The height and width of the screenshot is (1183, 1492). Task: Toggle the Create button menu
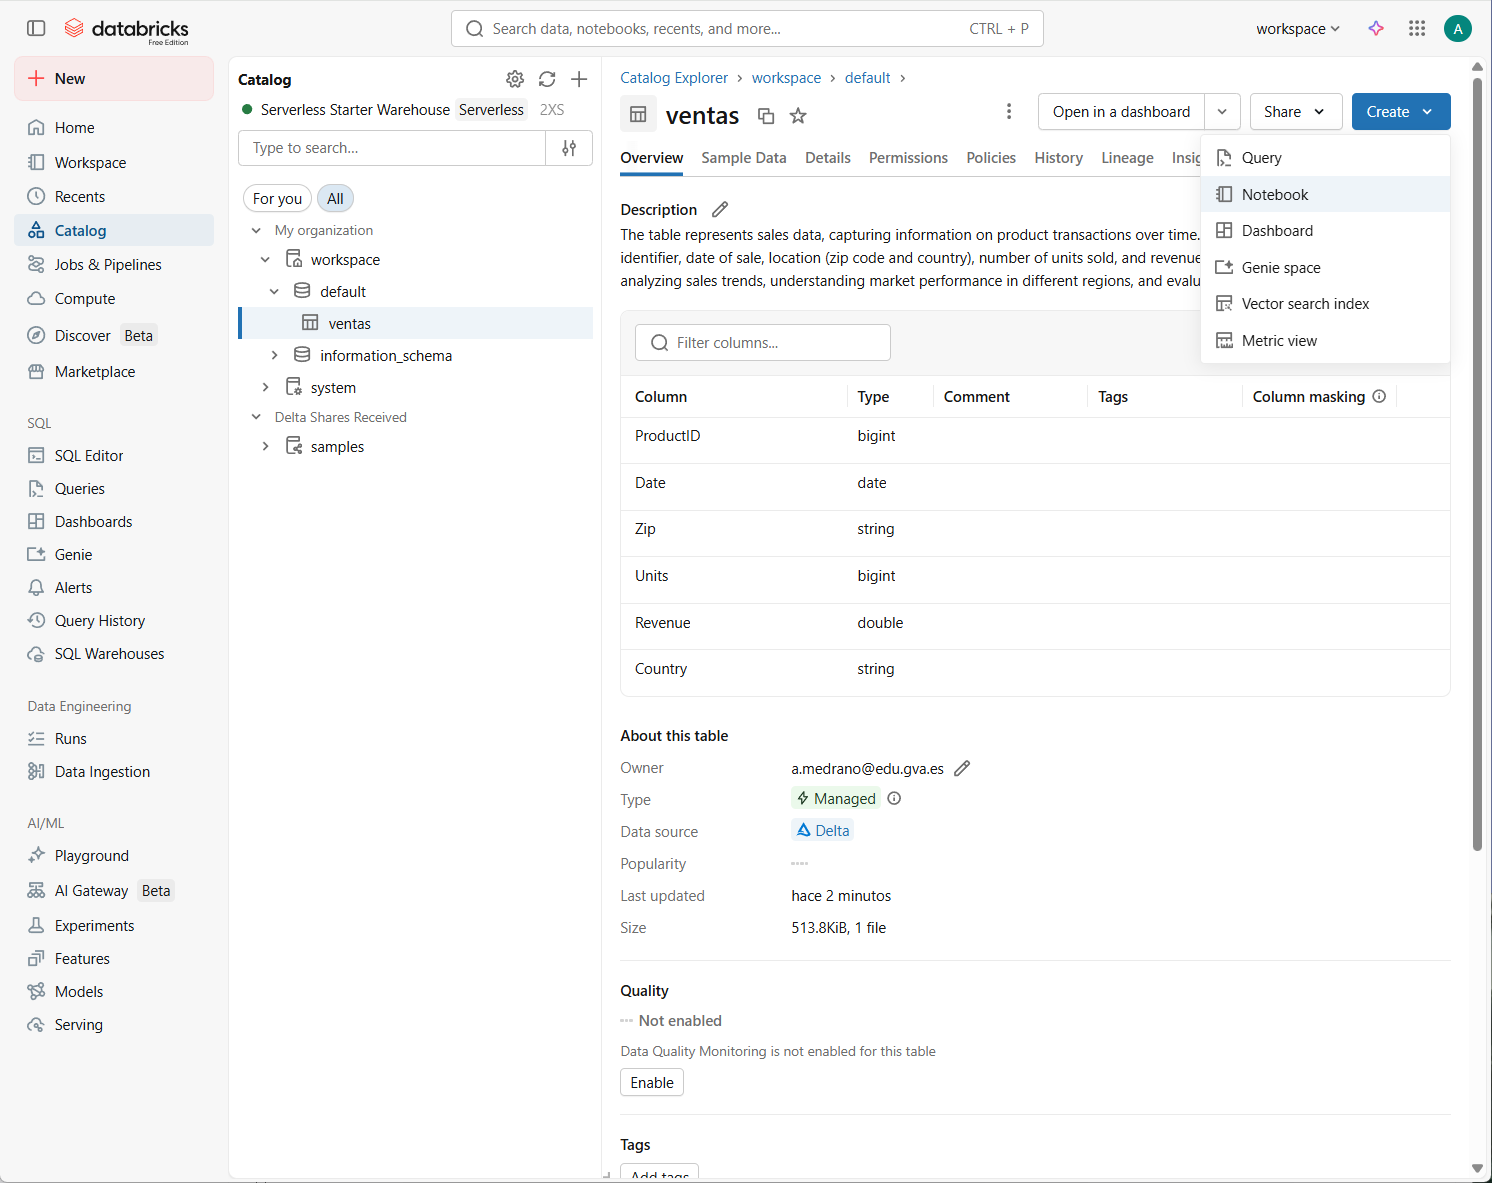coord(1400,111)
